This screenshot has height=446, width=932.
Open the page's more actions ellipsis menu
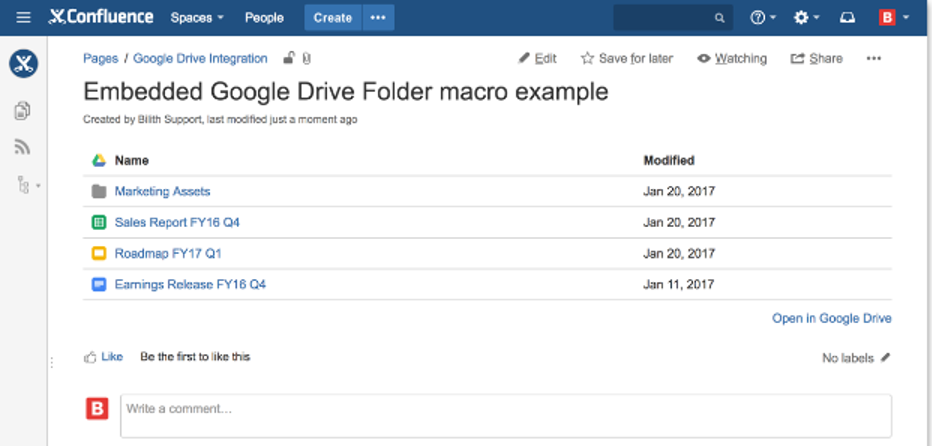(x=874, y=59)
